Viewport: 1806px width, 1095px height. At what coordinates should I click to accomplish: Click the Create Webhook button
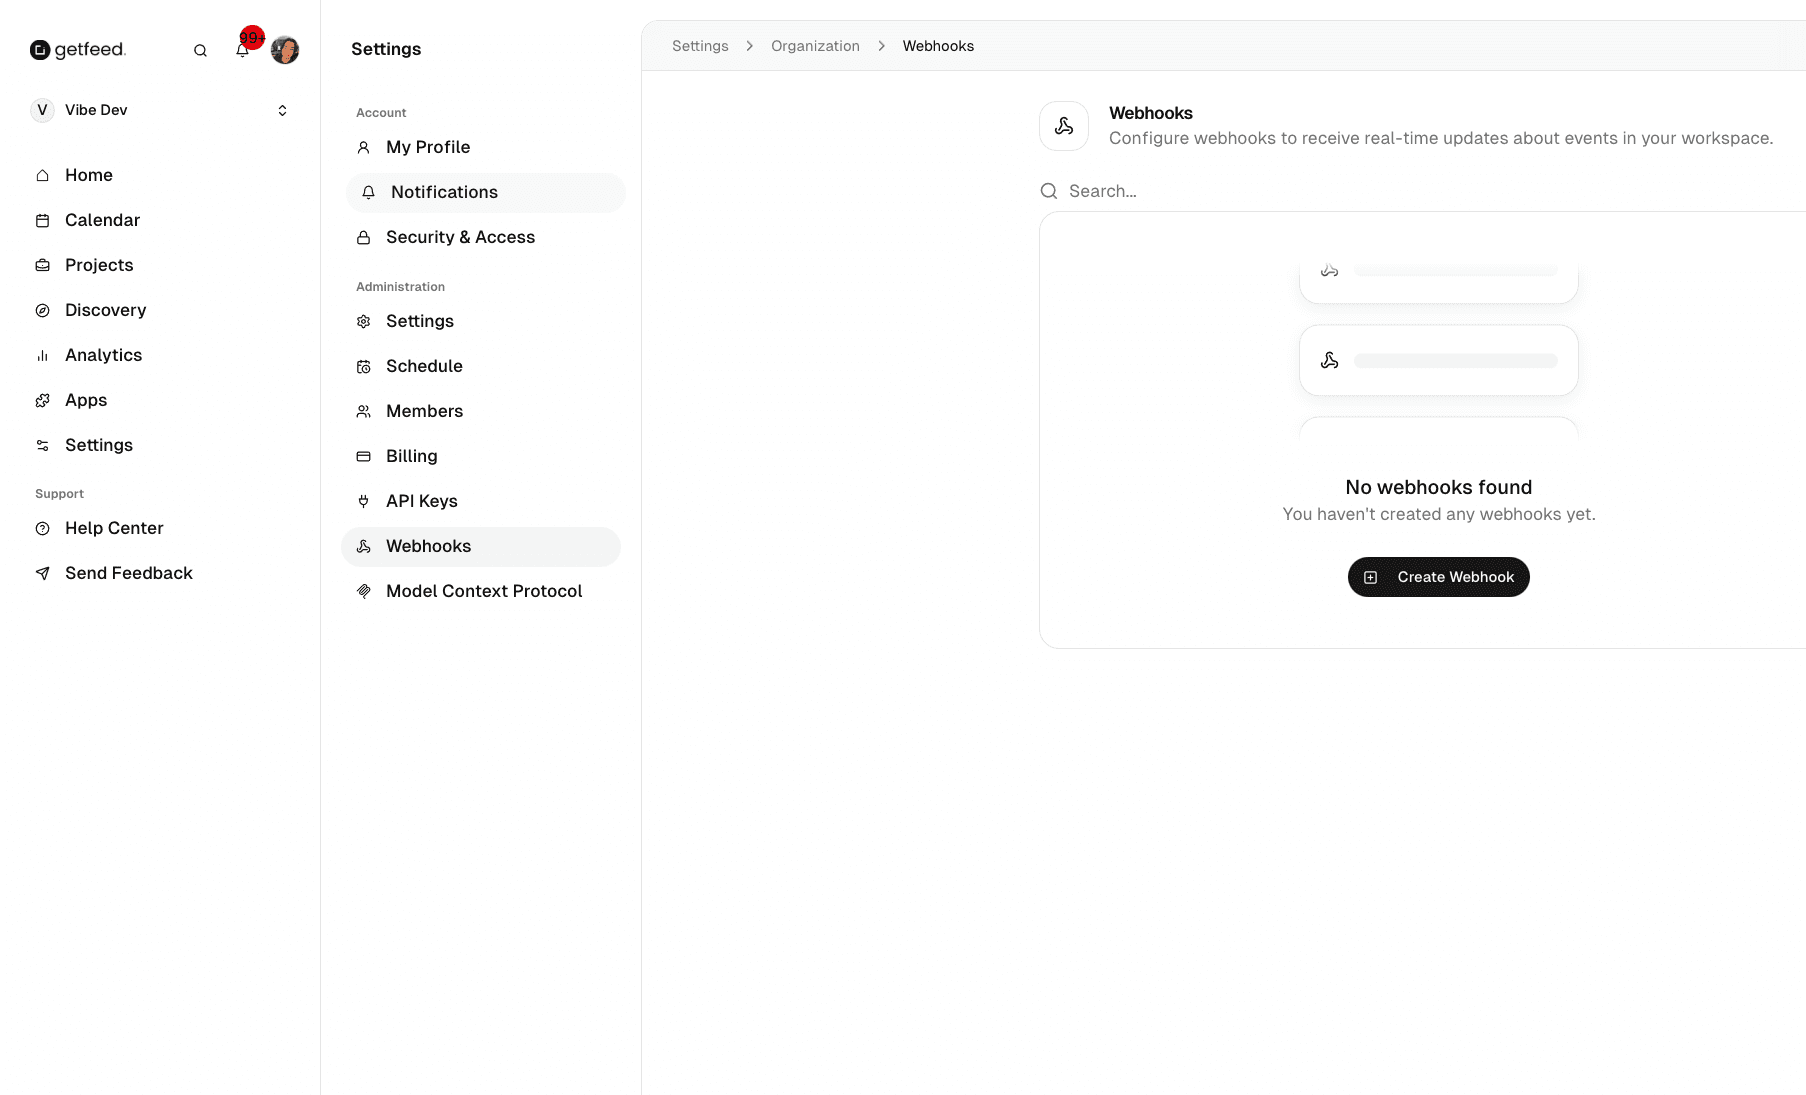click(x=1438, y=577)
